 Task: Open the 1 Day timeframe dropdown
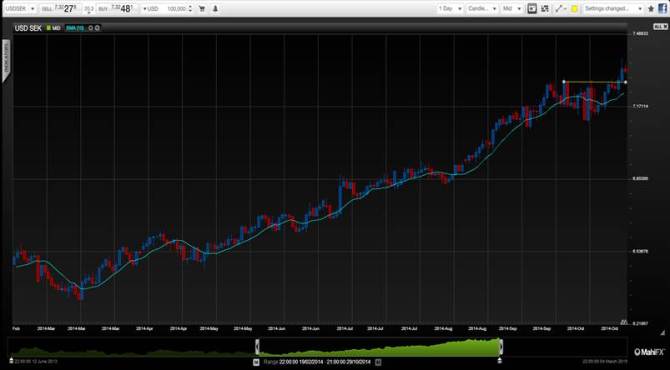point(450,9)
